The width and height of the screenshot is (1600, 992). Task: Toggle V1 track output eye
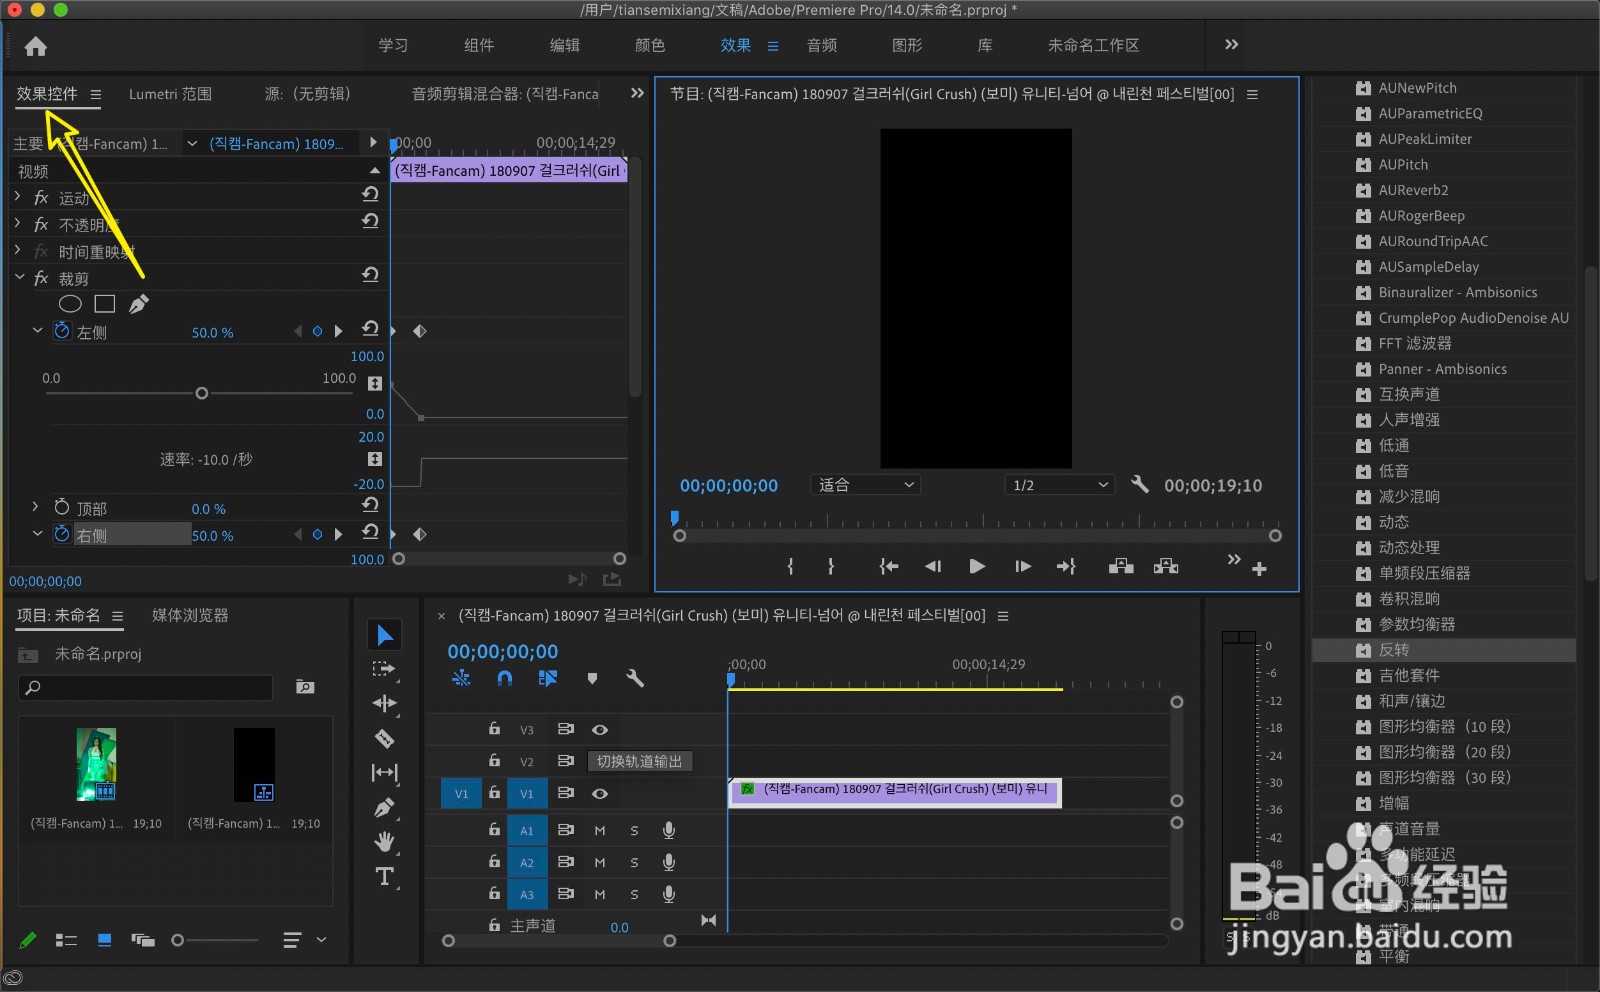point(600,794)
